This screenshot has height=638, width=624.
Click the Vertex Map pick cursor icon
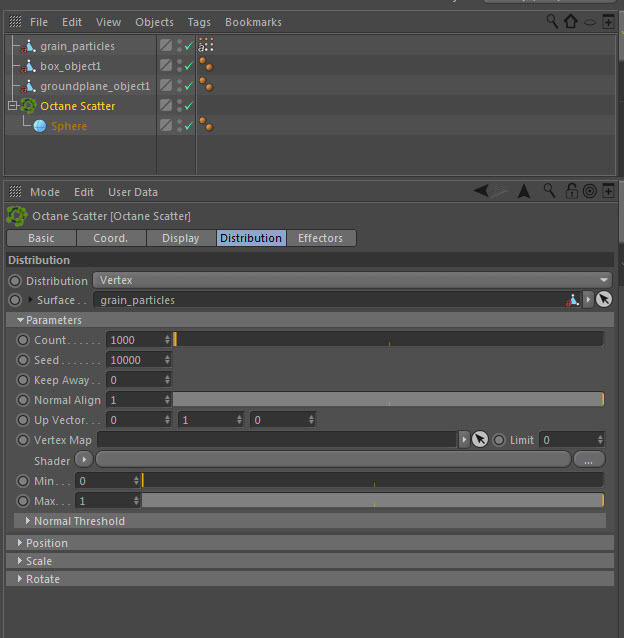pos(480,439)
